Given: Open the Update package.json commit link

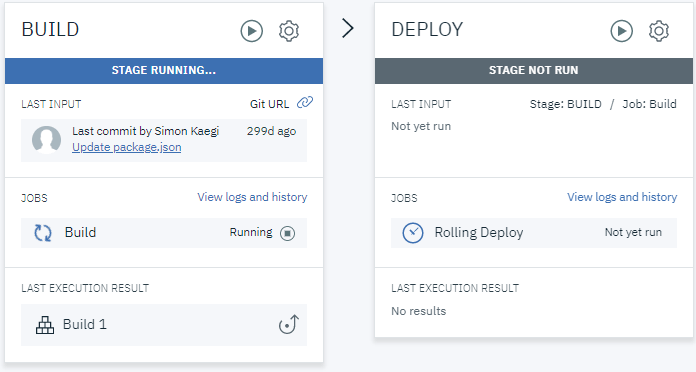Looking at the screenshot, I should (127, 147).
